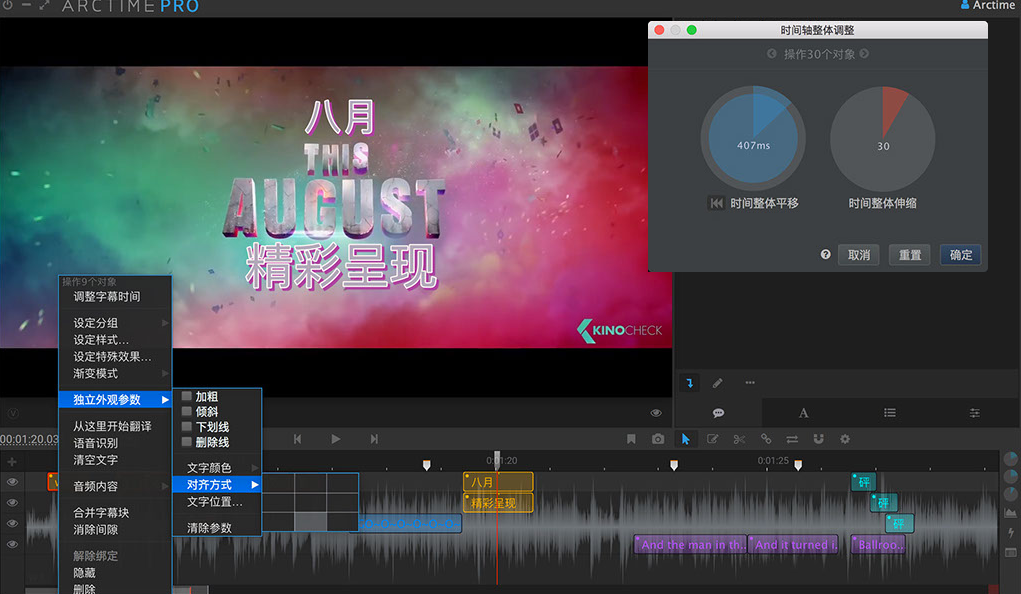Enable the 下划线 underline checkbox
This screenshot has height=594, width=1021.
(187, 427)
